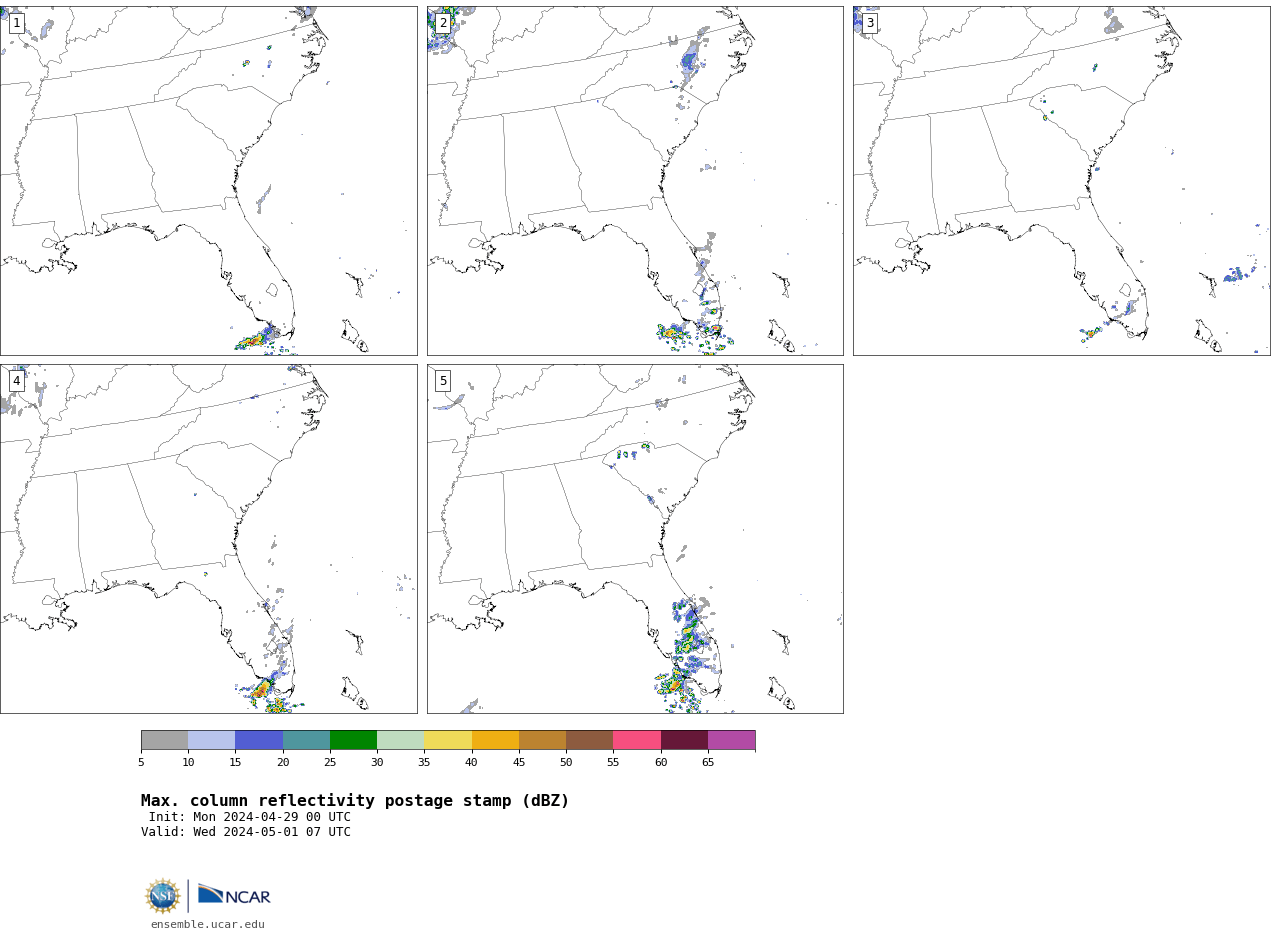Click the pink 55-60 dBZ swatch
Viewport: 1280px width, 936px height.
[x=637, y=740]
